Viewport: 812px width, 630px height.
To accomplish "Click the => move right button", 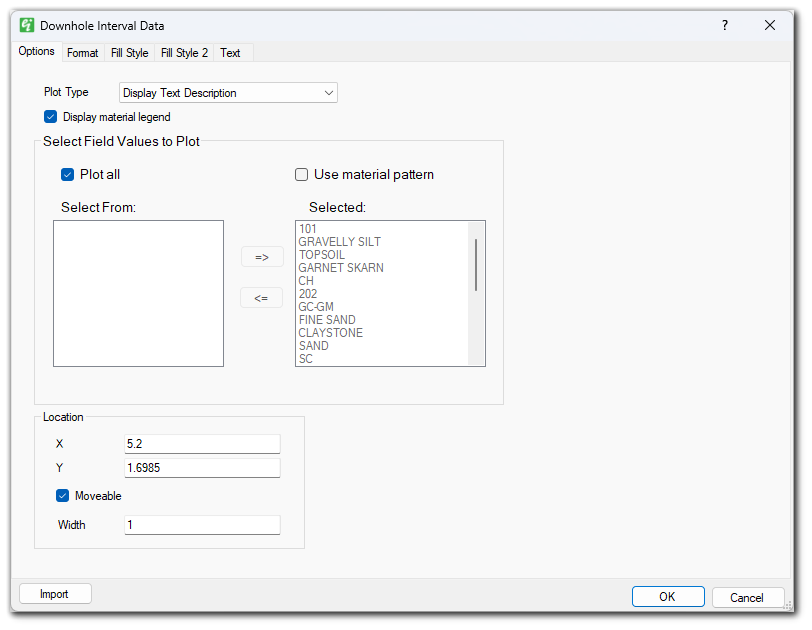I will tap(262, 257).
